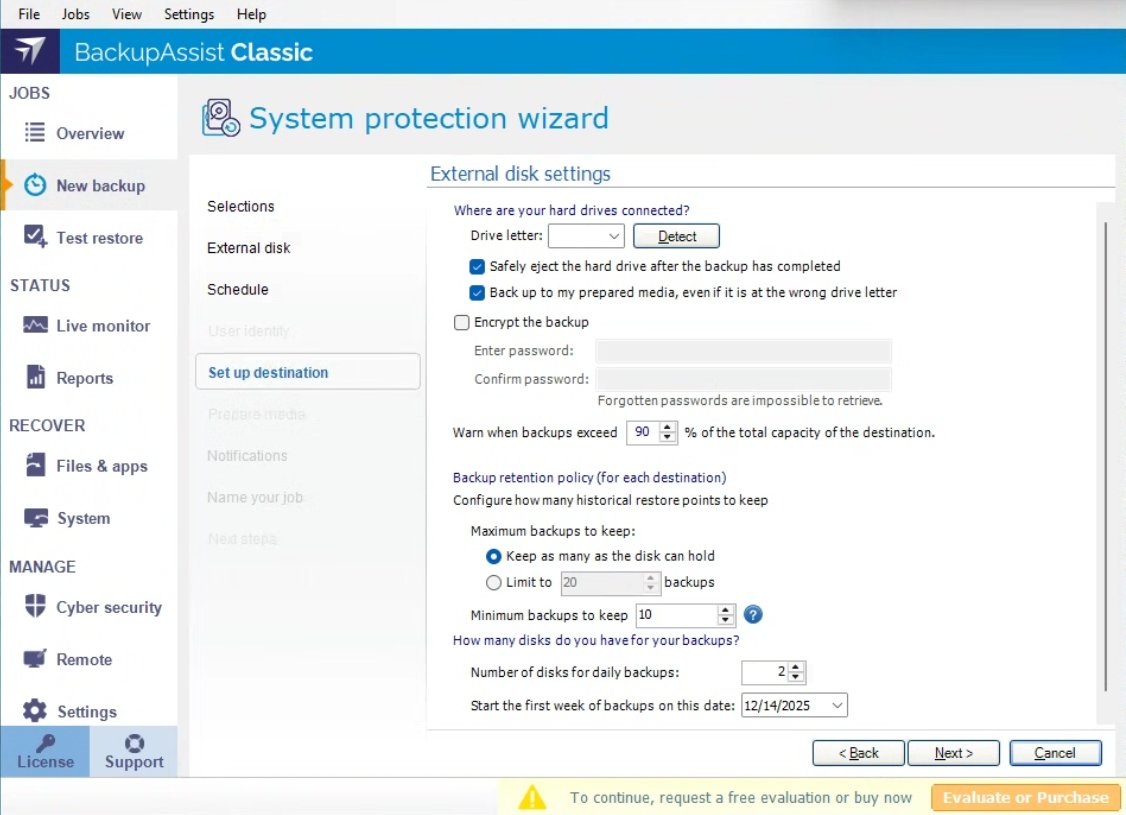Open the start date dropdown picker
Viewport: 1126px width, 815px height.
(x=837, y=706)
